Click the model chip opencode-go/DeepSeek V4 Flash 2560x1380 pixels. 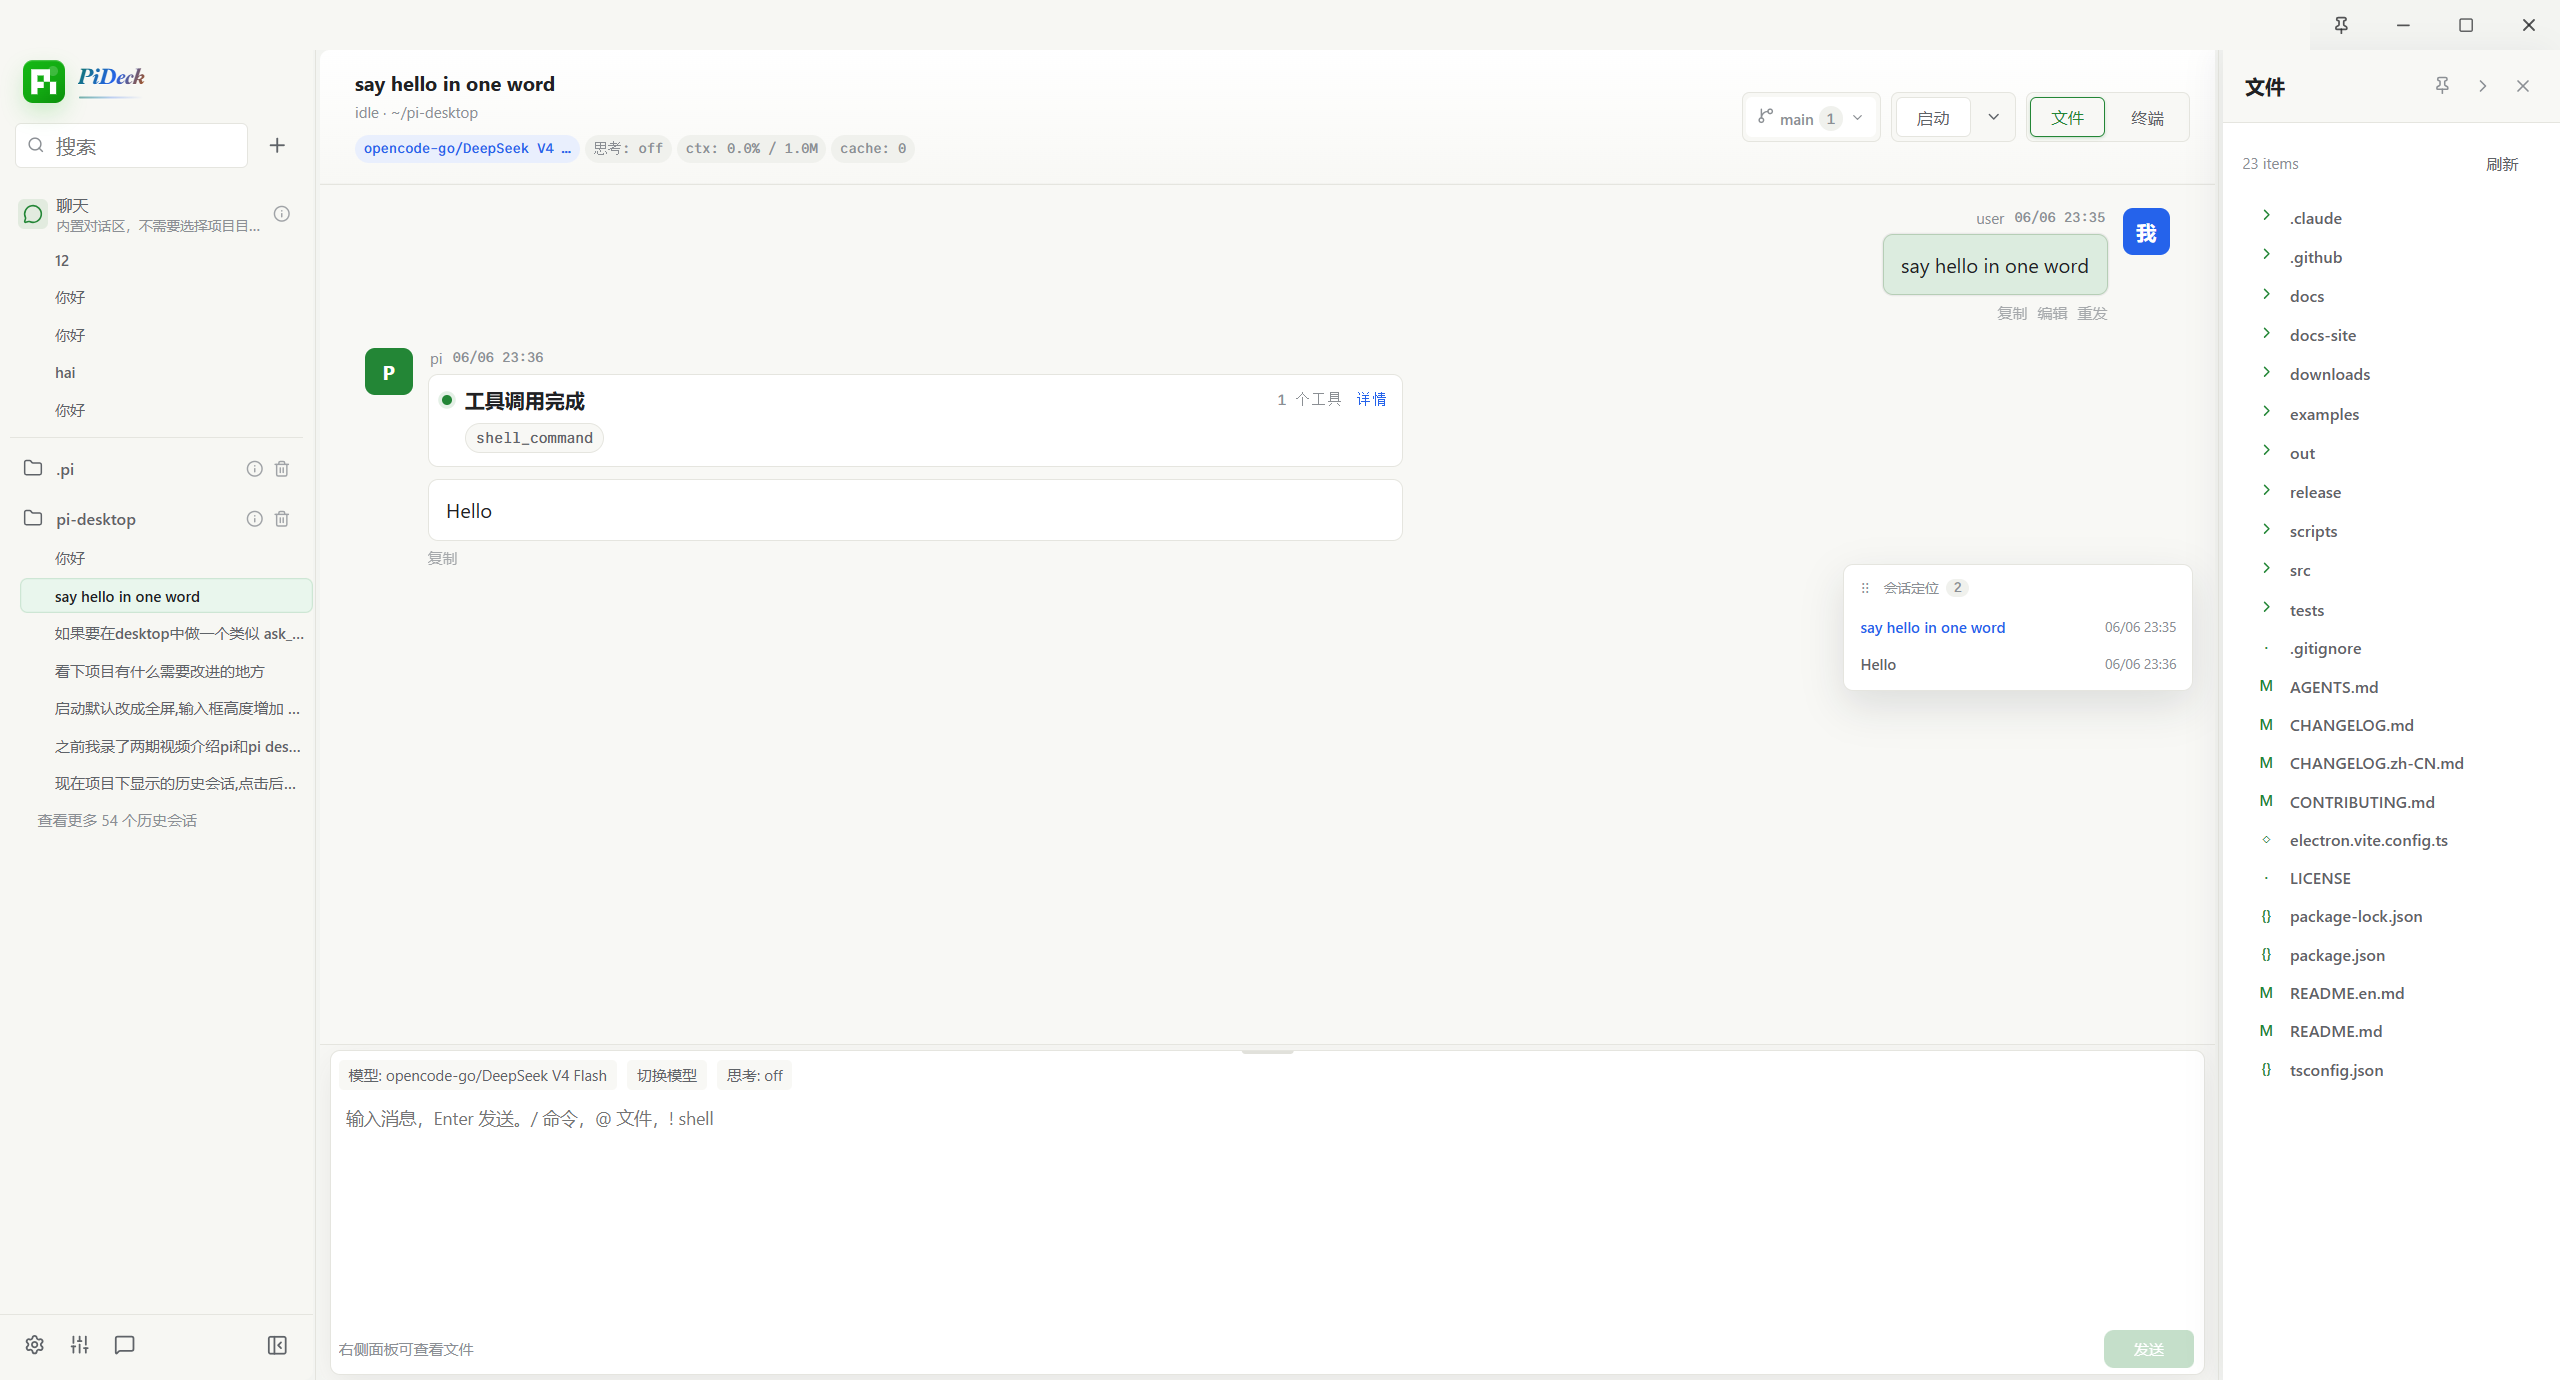coord(478,1076)
